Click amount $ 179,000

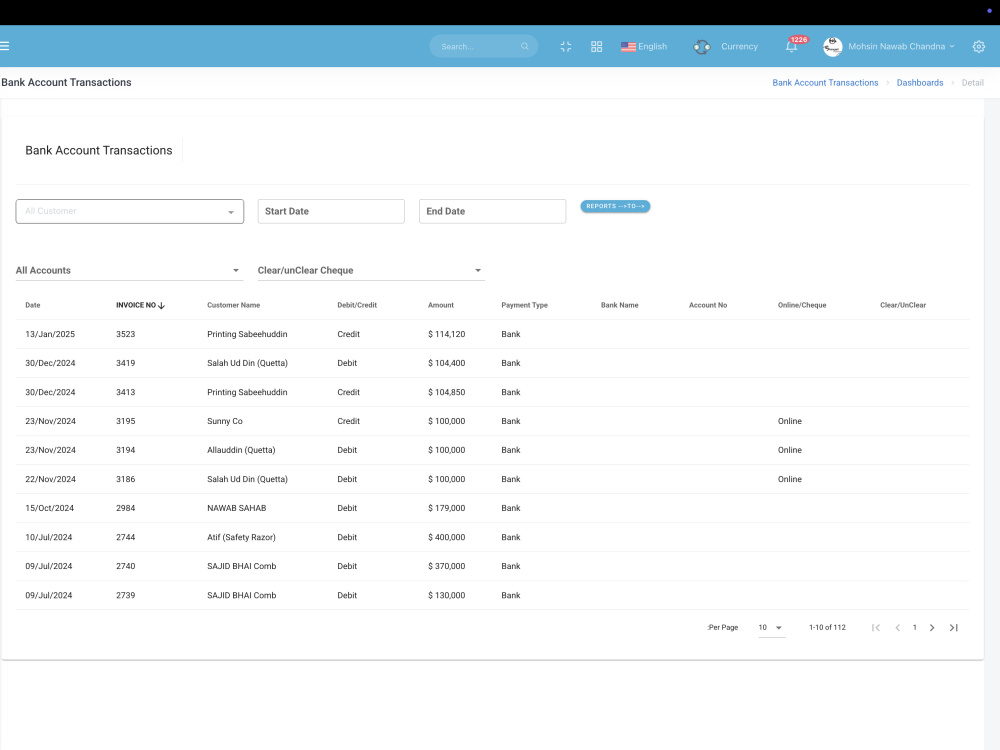pyautogui.click(x=446, y=508)
